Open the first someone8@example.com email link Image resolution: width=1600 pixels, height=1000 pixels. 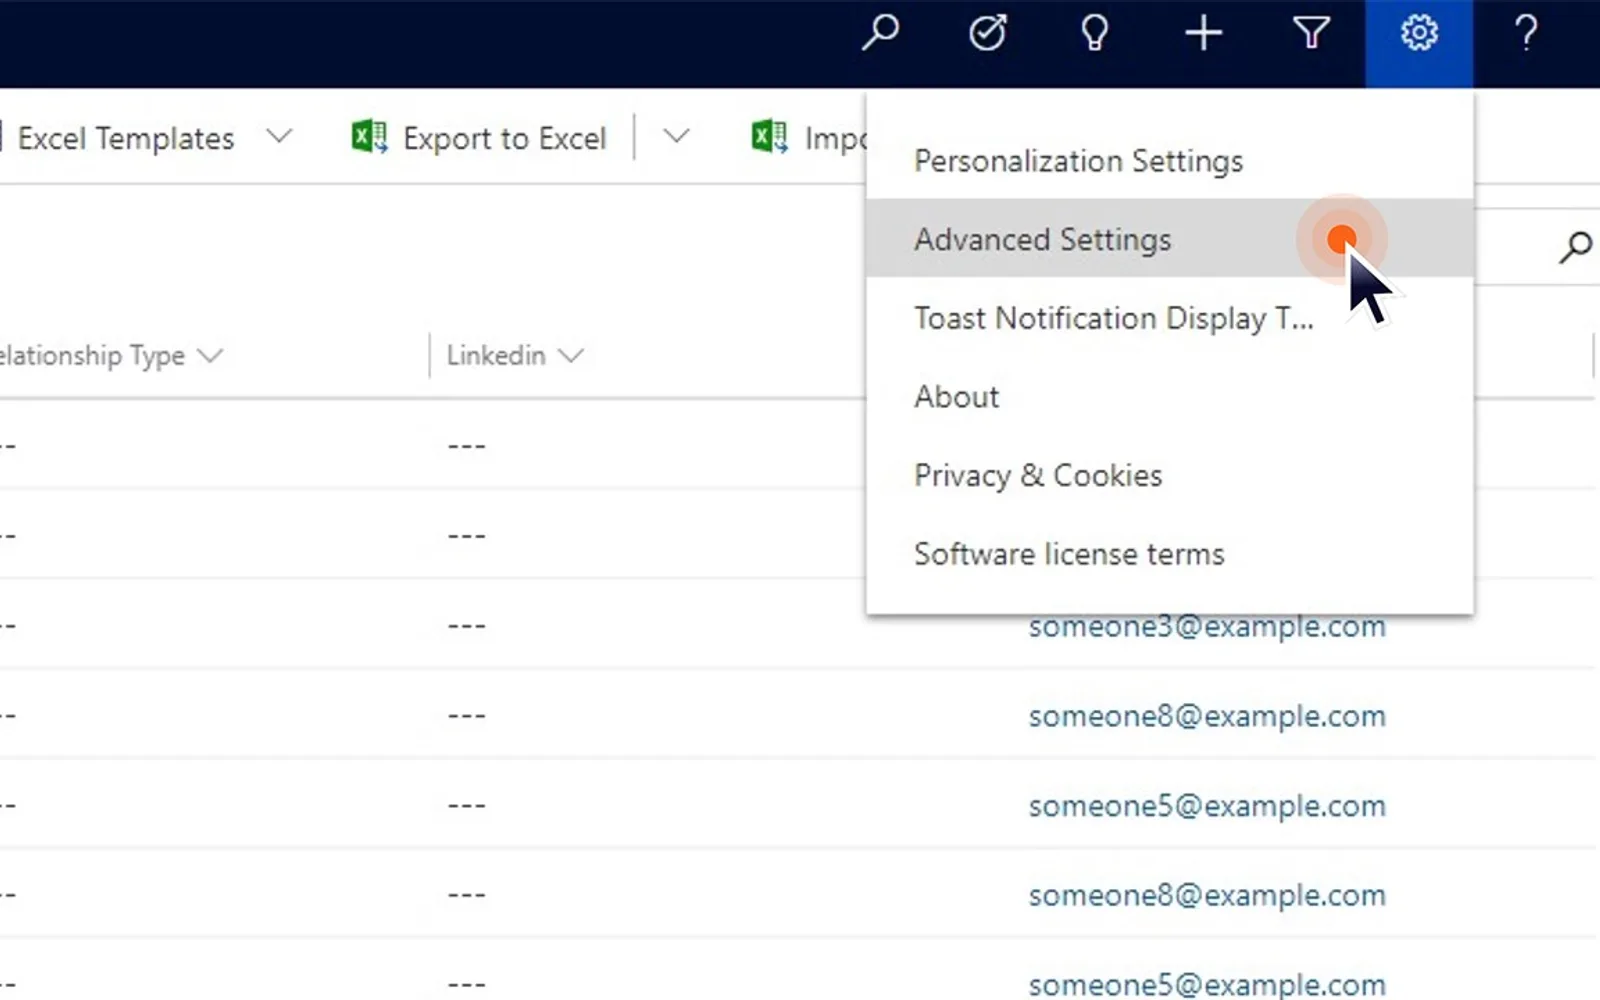1207,716
